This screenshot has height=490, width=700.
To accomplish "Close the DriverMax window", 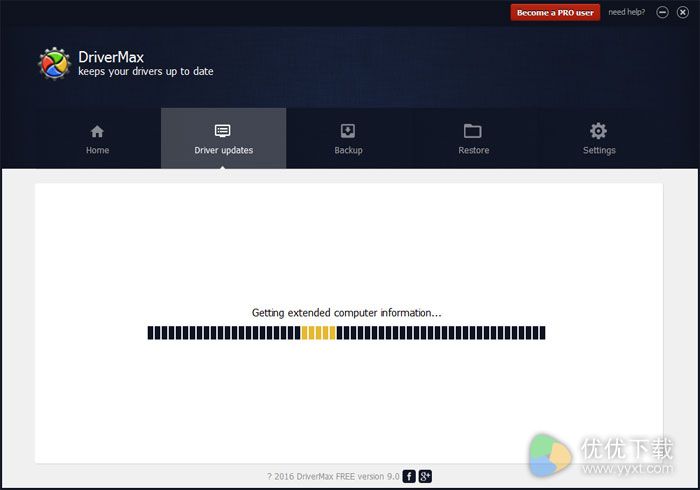I will pyautogui.click(x=683, y=12).
